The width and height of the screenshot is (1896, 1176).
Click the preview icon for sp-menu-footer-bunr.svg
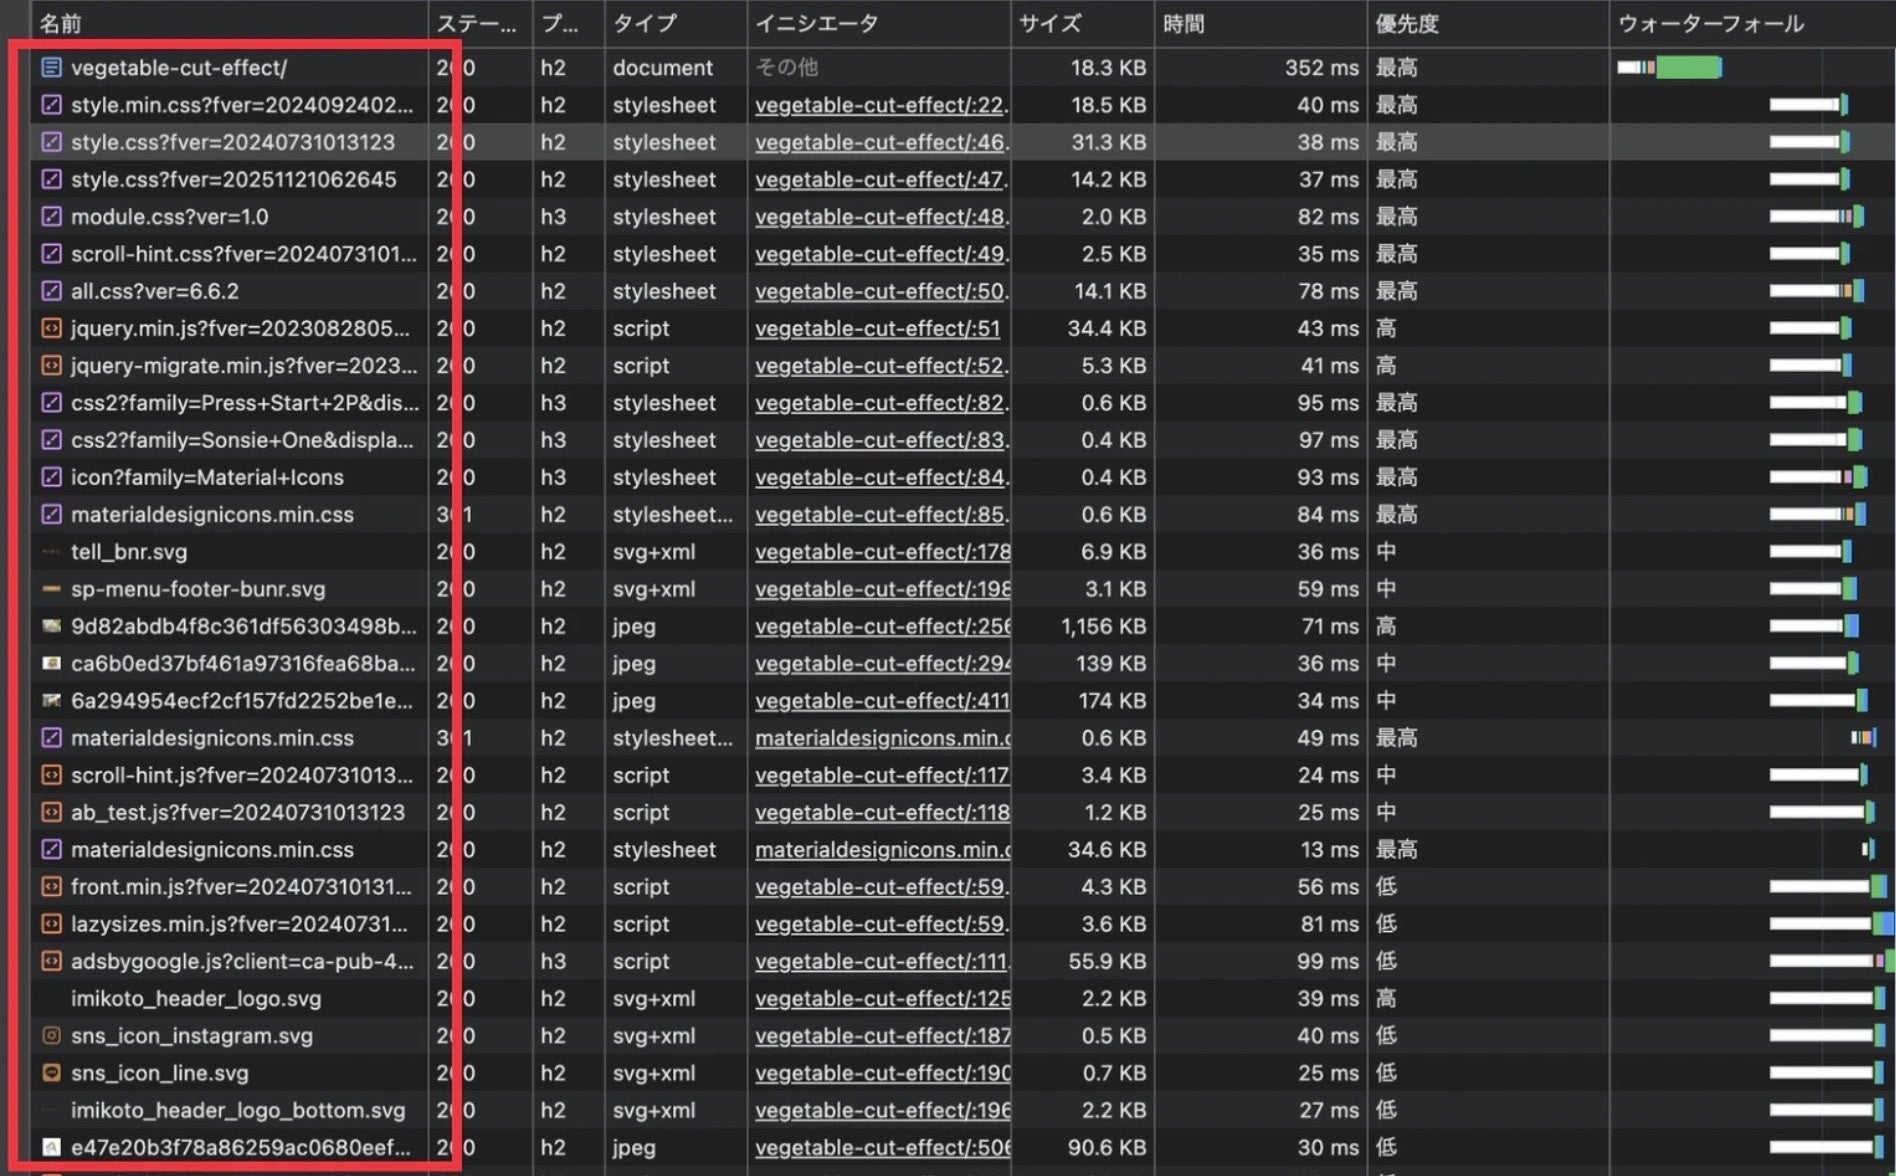51,589
